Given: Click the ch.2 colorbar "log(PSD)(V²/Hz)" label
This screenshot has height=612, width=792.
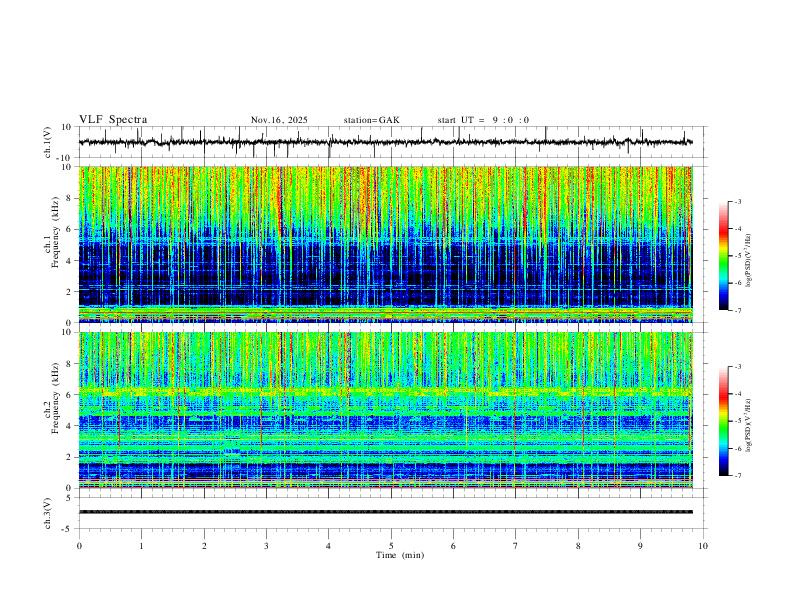Looking at the screenshot, I should [749, 425].
